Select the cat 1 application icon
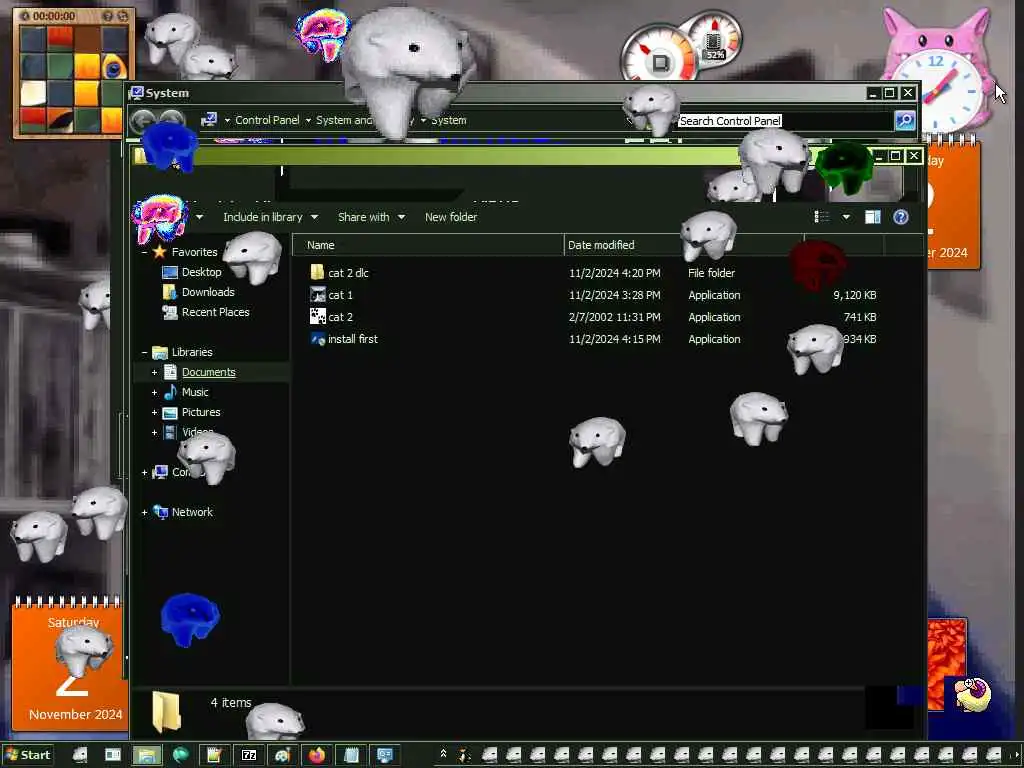 (x=317, y=295)
